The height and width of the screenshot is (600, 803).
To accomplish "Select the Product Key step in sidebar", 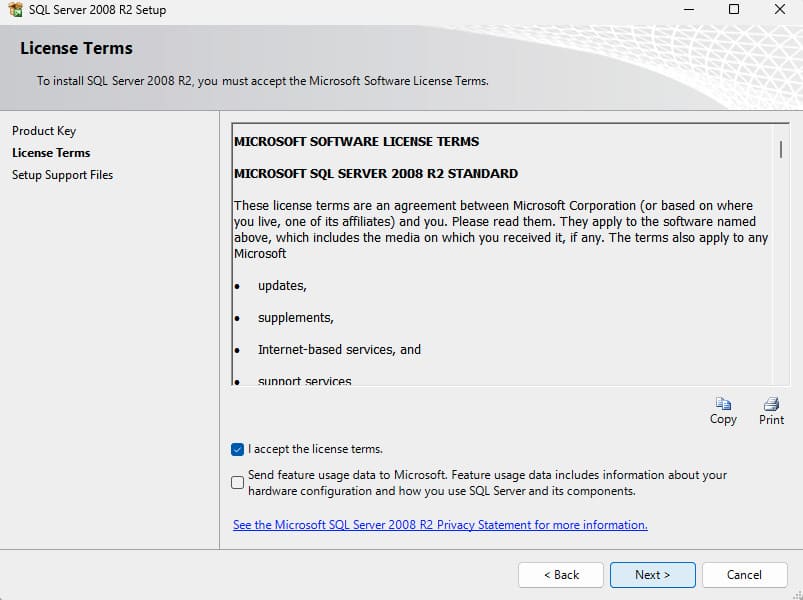I will pyautogui.click(x=44, y=131).
